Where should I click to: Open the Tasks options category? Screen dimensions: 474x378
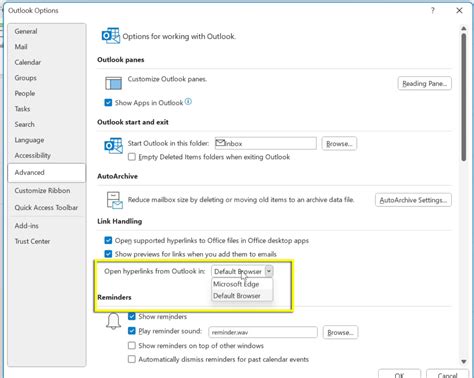coord(47,109)
